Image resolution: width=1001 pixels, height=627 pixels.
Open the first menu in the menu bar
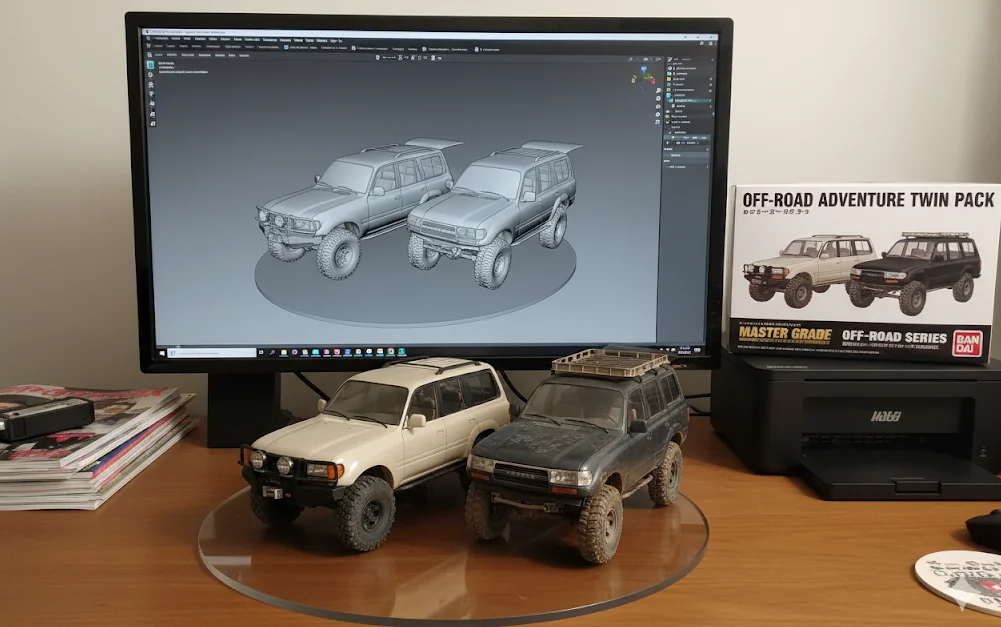click(x=157, y=39)
